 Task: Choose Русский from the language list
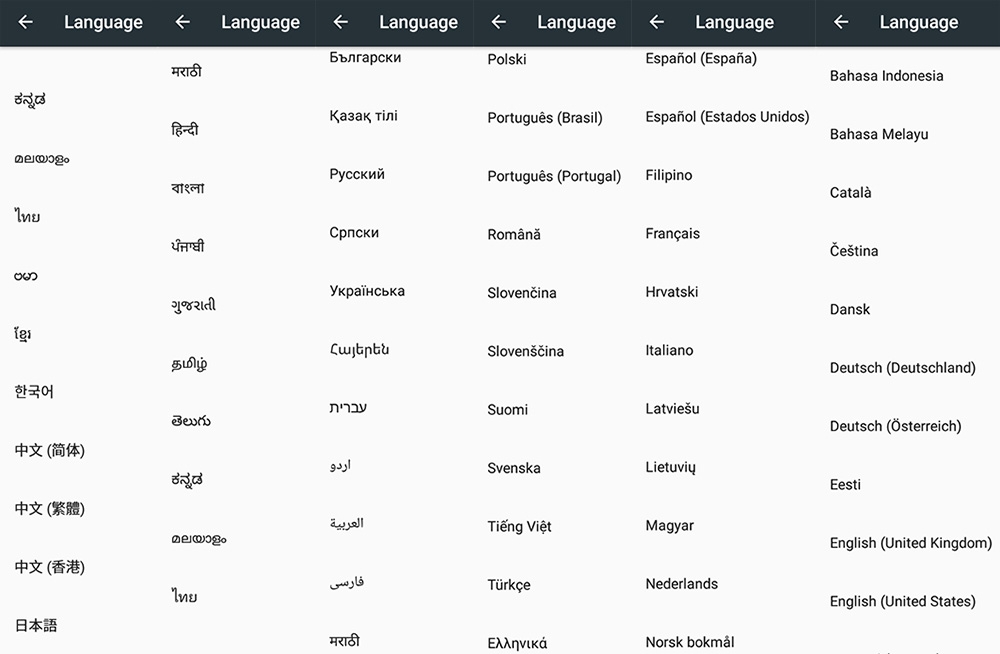[357, 174]
